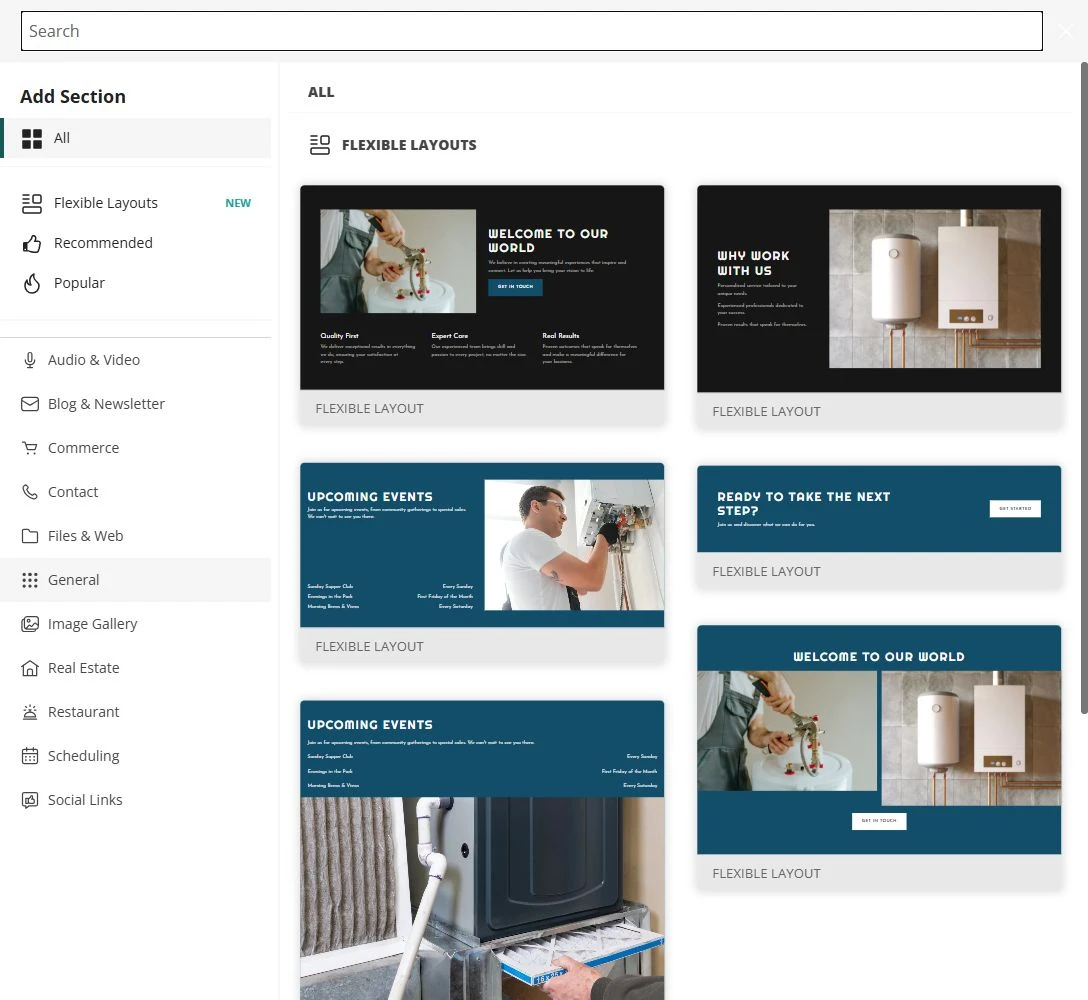Click the Contact phone icon
The image size is (1088, 1000).
coord(30,492)
